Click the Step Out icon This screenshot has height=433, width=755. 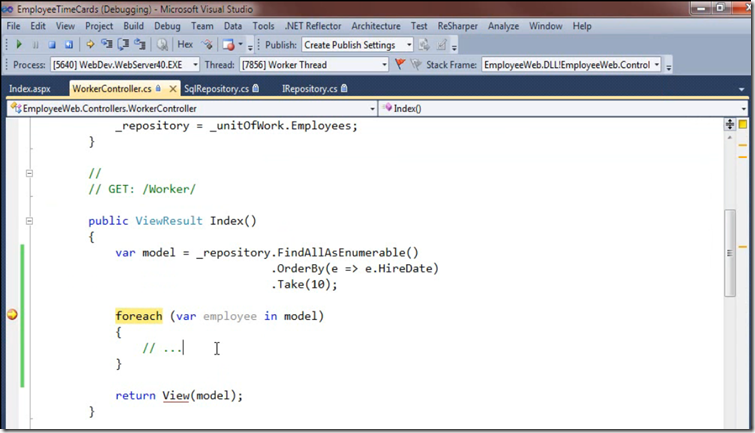point(140,45)
